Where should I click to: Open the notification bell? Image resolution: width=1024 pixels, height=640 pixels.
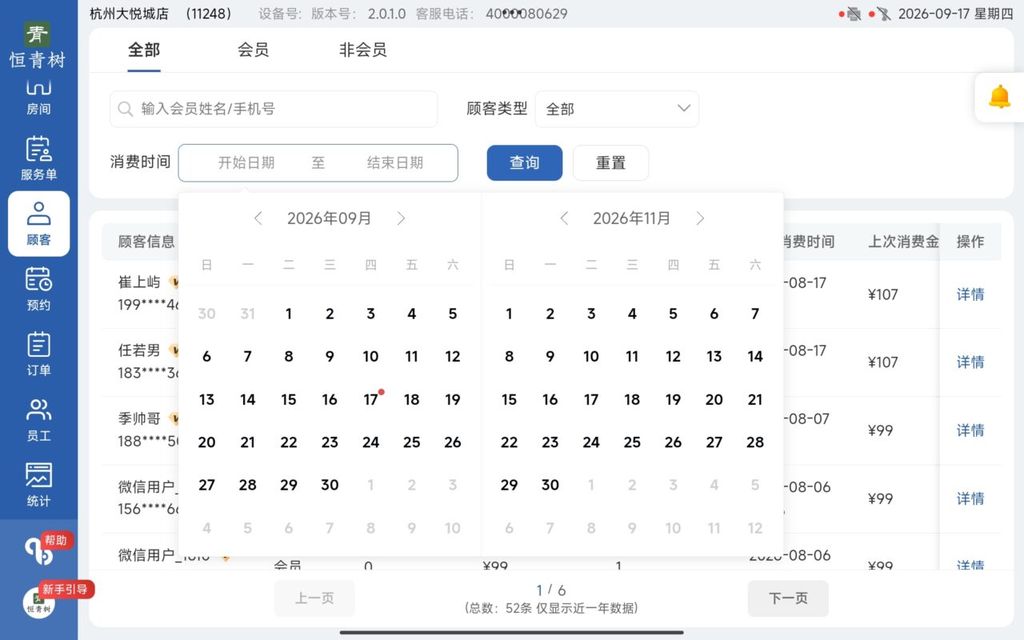(999, 97)
